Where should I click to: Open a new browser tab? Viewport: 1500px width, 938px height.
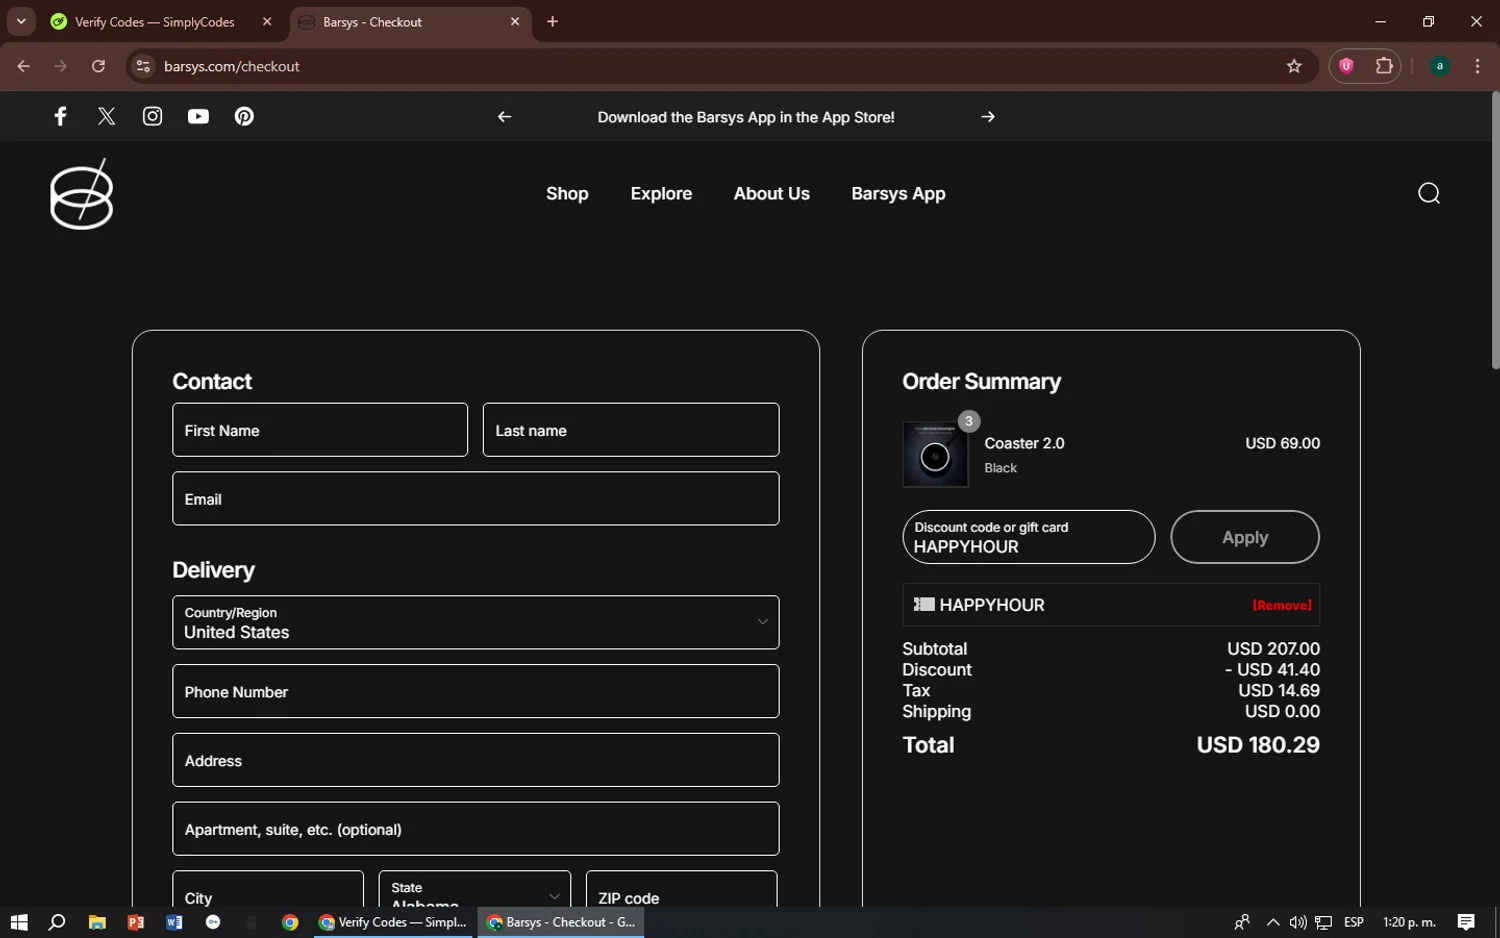click(x=552, y=22)
